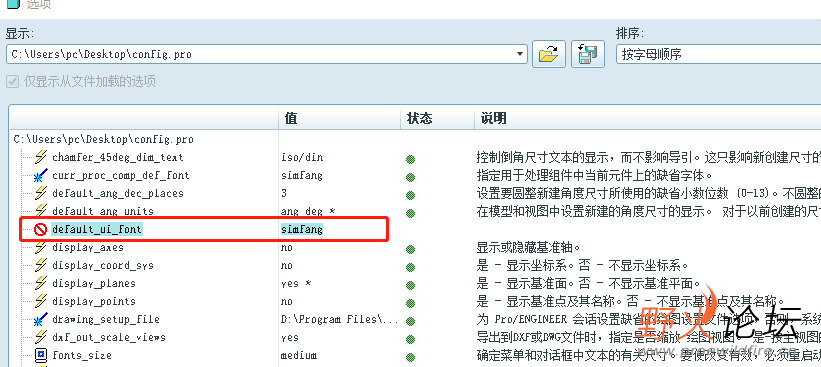Click the save configuration copy icon
The width and height of the screenshot is (821, 367).
click(588, 54)
